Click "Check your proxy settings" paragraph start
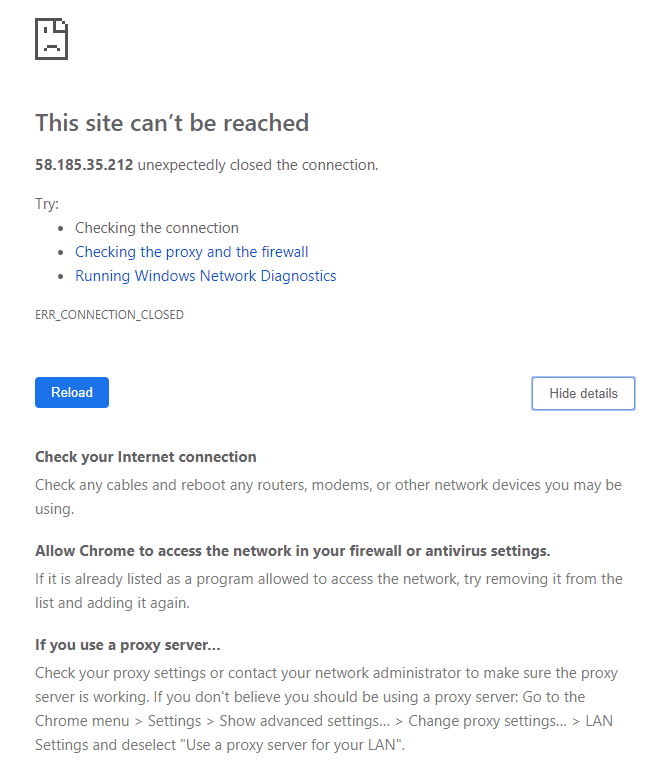659x774 pixels. click(120, 673)
